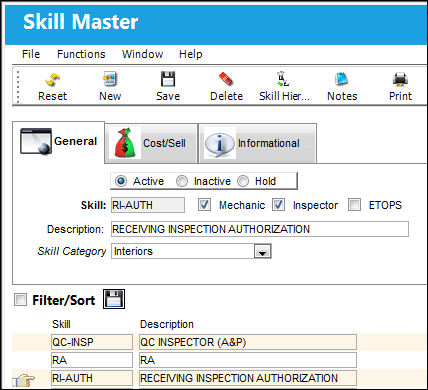Click the RA description cell
428x390 pixels.
pos(248,360)
